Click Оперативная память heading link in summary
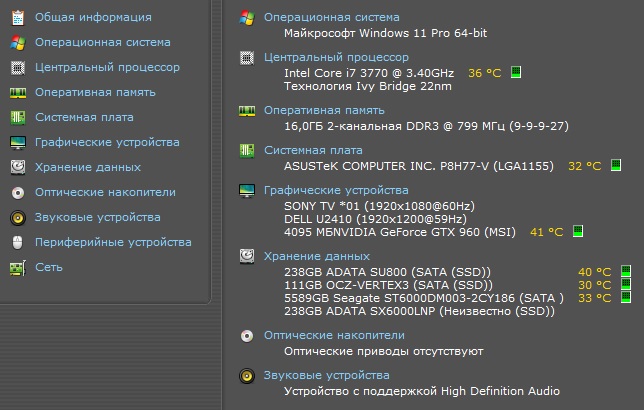644x410 pixels. click(x=324, y=111)
